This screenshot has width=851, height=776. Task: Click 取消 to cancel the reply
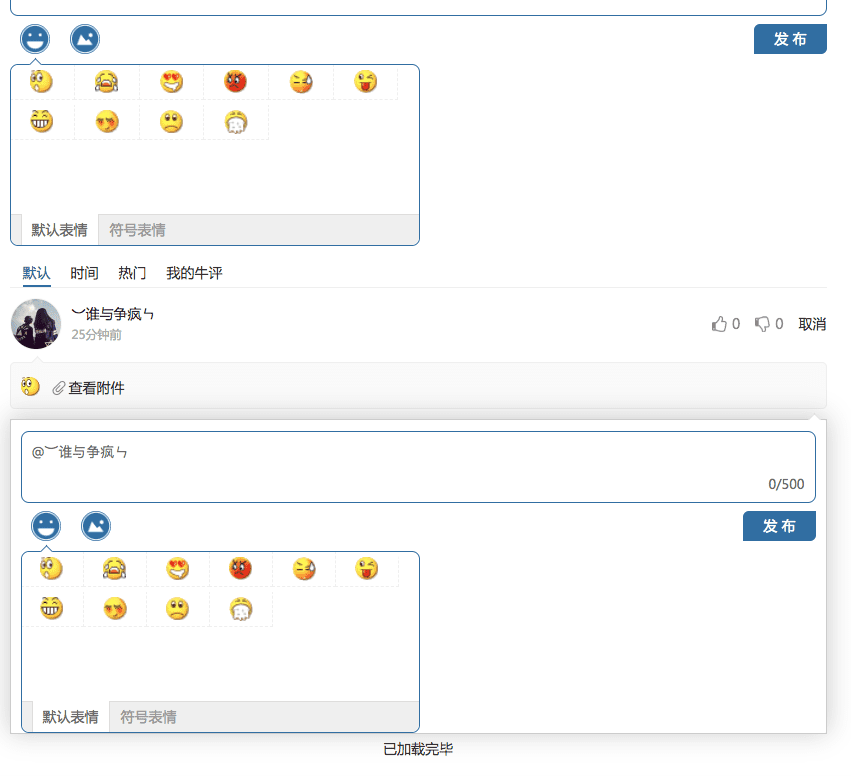click(812, 324)
